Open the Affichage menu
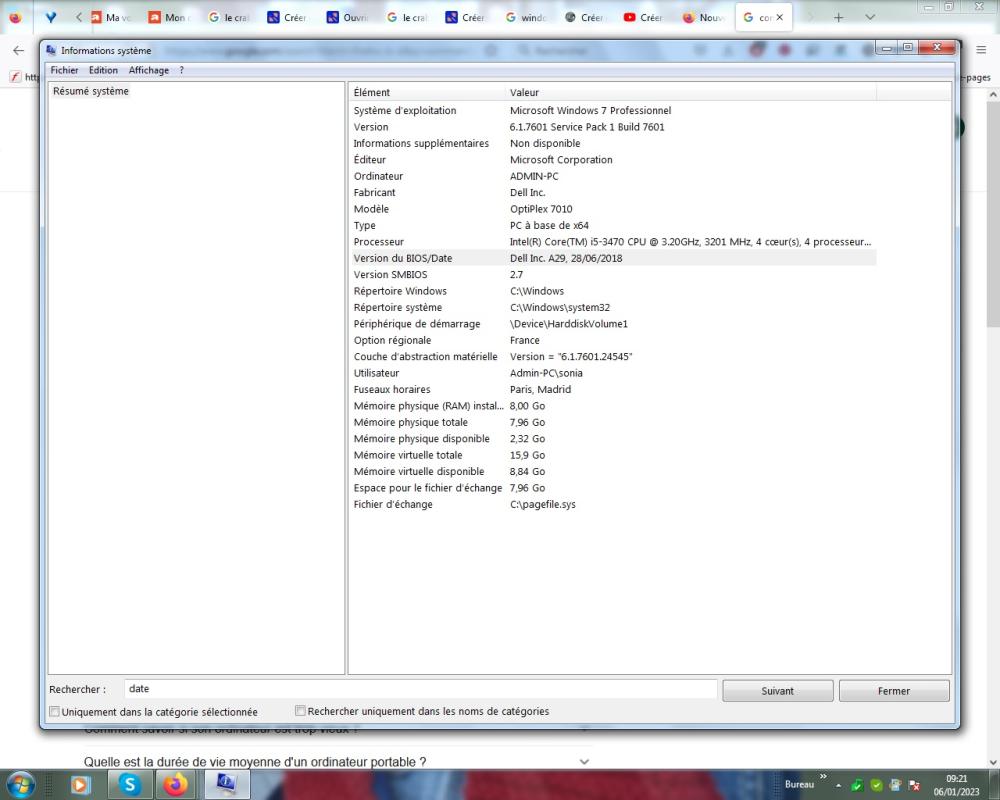1000x800 pixels. coord(148,70)
